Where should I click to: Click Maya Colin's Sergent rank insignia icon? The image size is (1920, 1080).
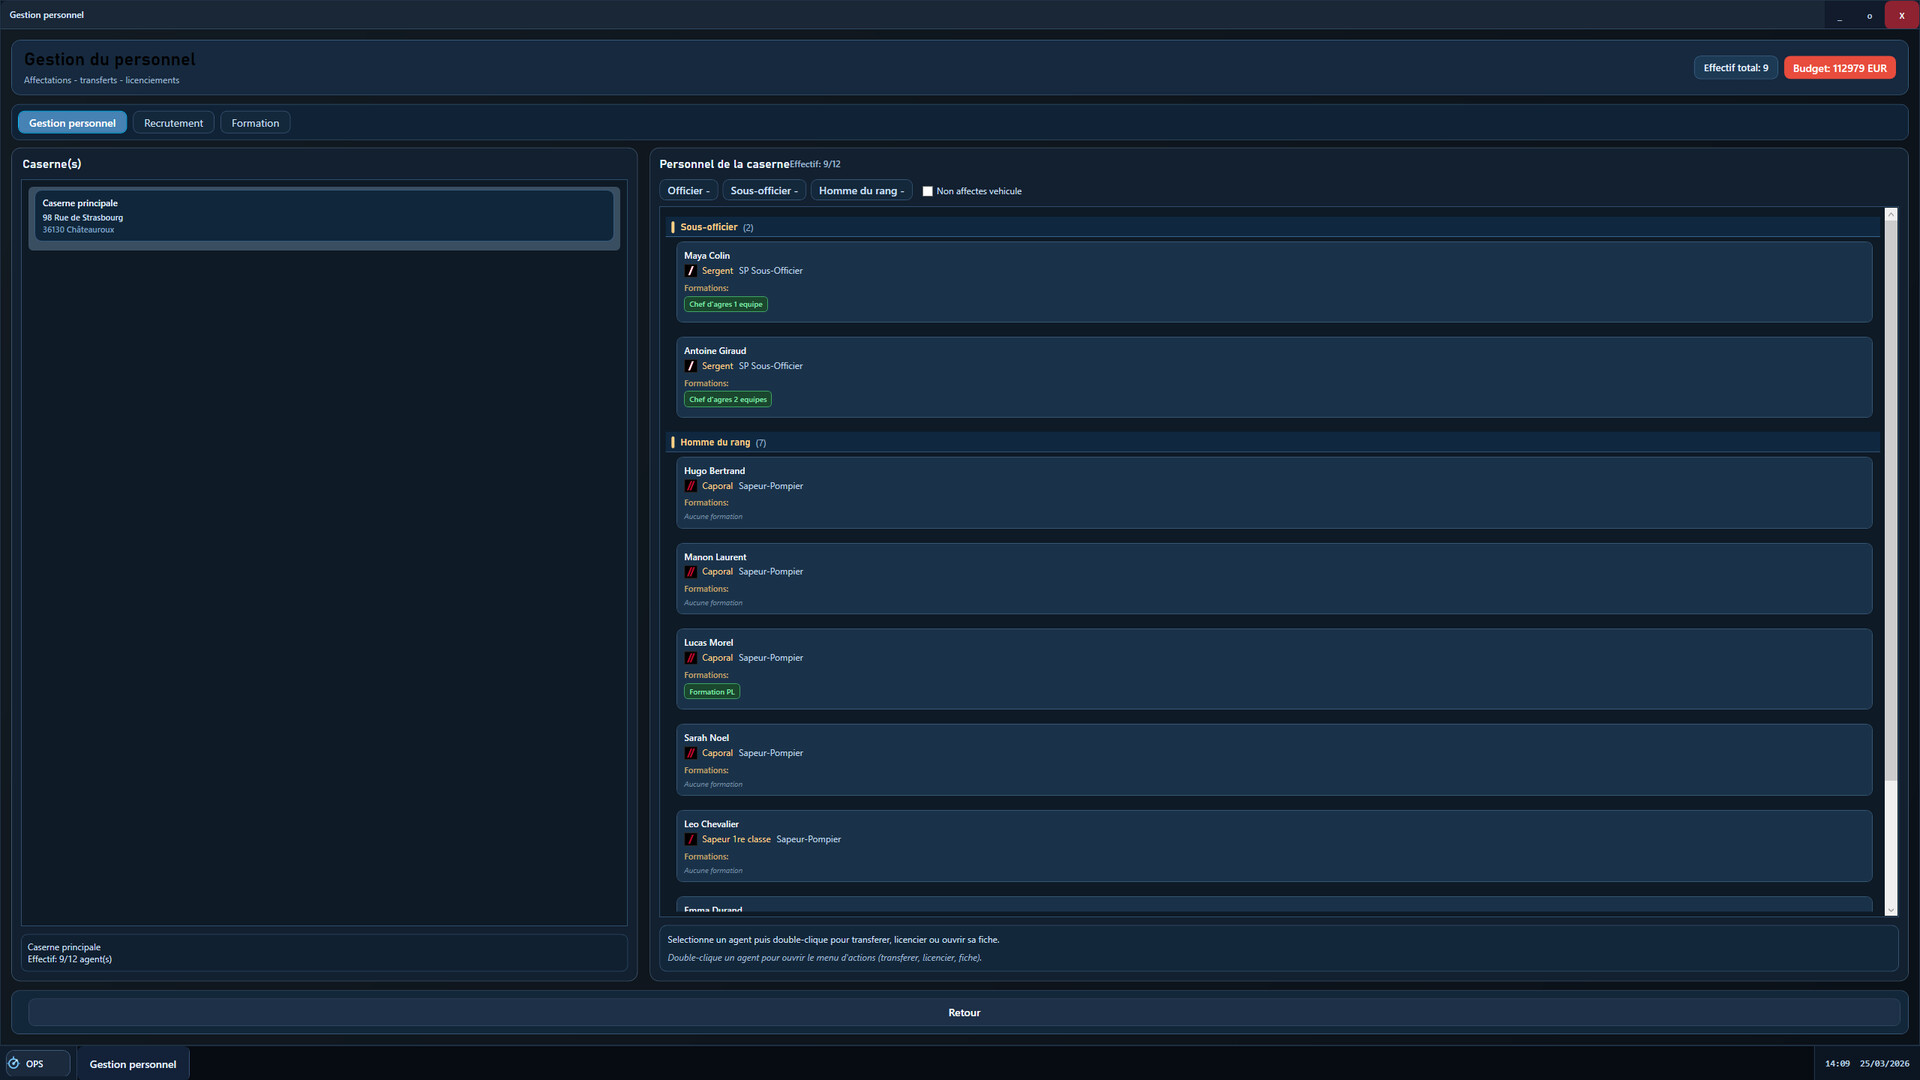coord(690,271)
